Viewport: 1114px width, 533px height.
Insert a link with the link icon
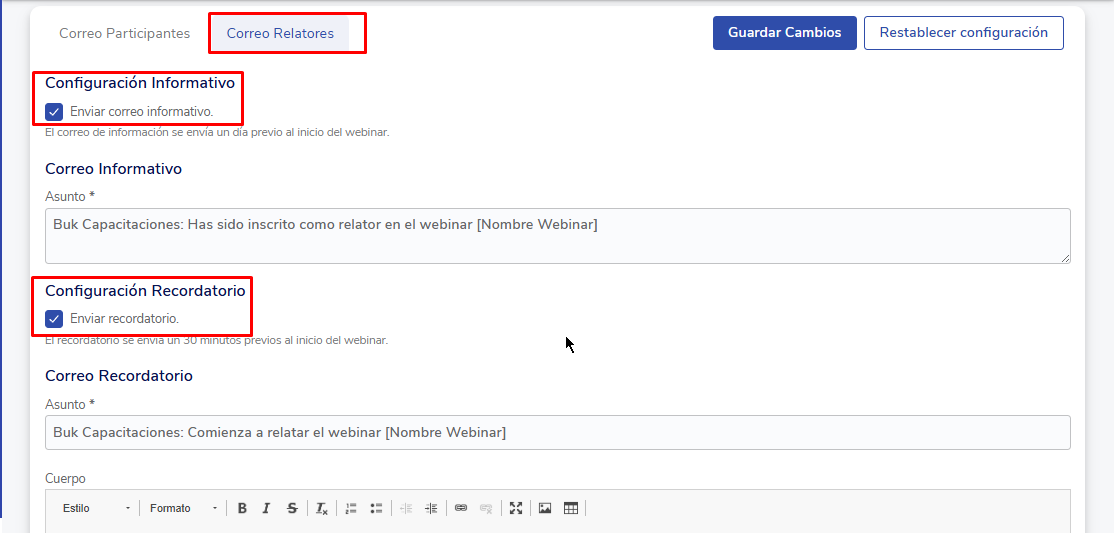coord(461,508)
